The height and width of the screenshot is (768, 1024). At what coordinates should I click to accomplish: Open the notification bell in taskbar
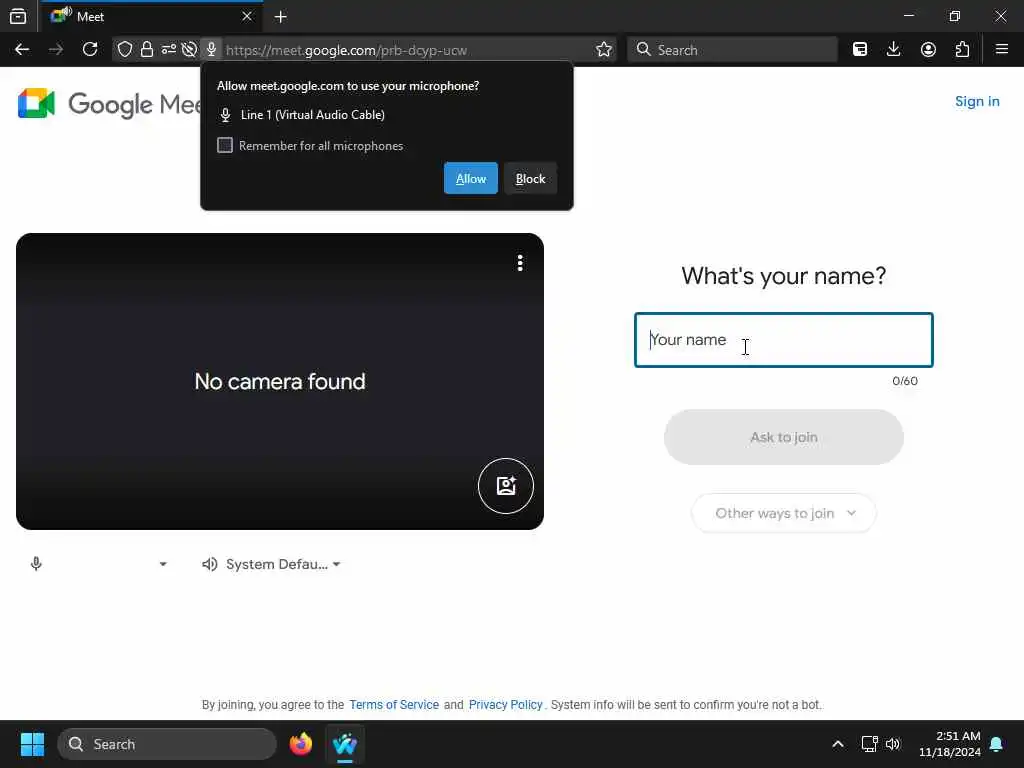click(996, 744)
